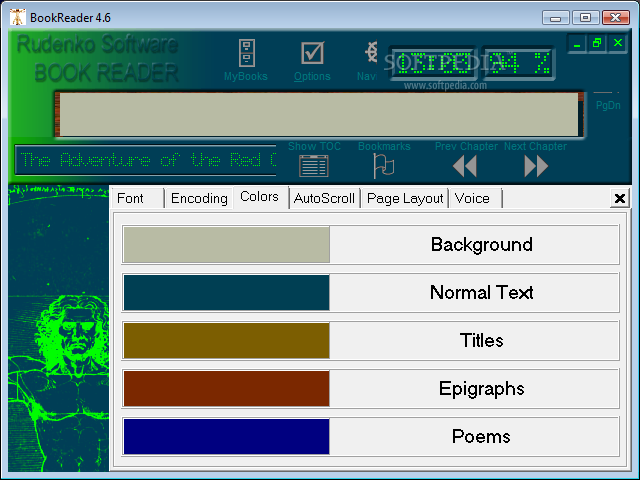
Task: Open the Bookmarks flag icon
Action: click(384, 166)
